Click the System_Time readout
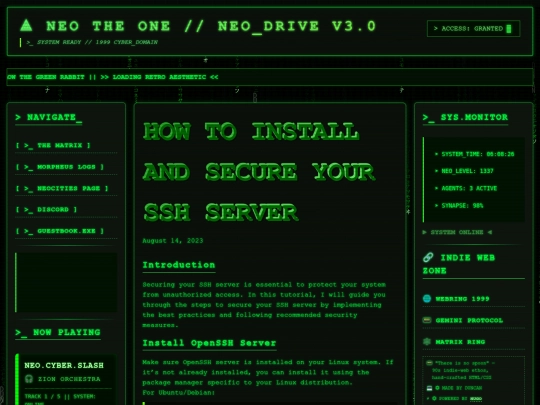 coord(475,154)
